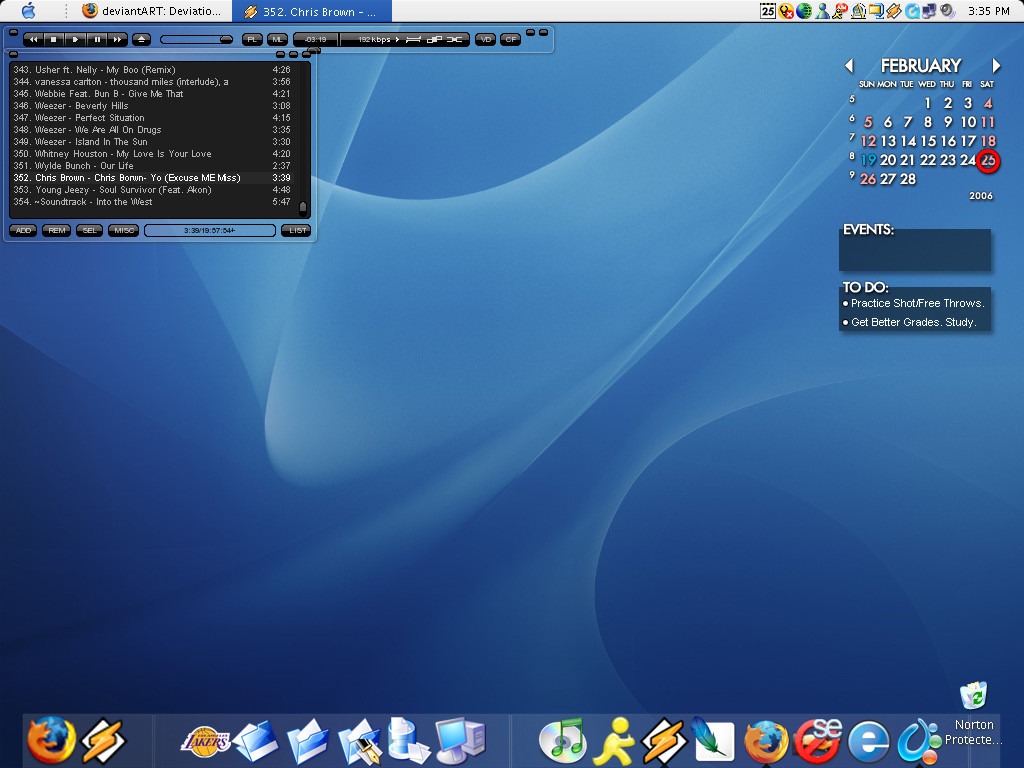
Task: Toggle playlist window with PL button
Action: pyautogui.click(x=252, y=39)
